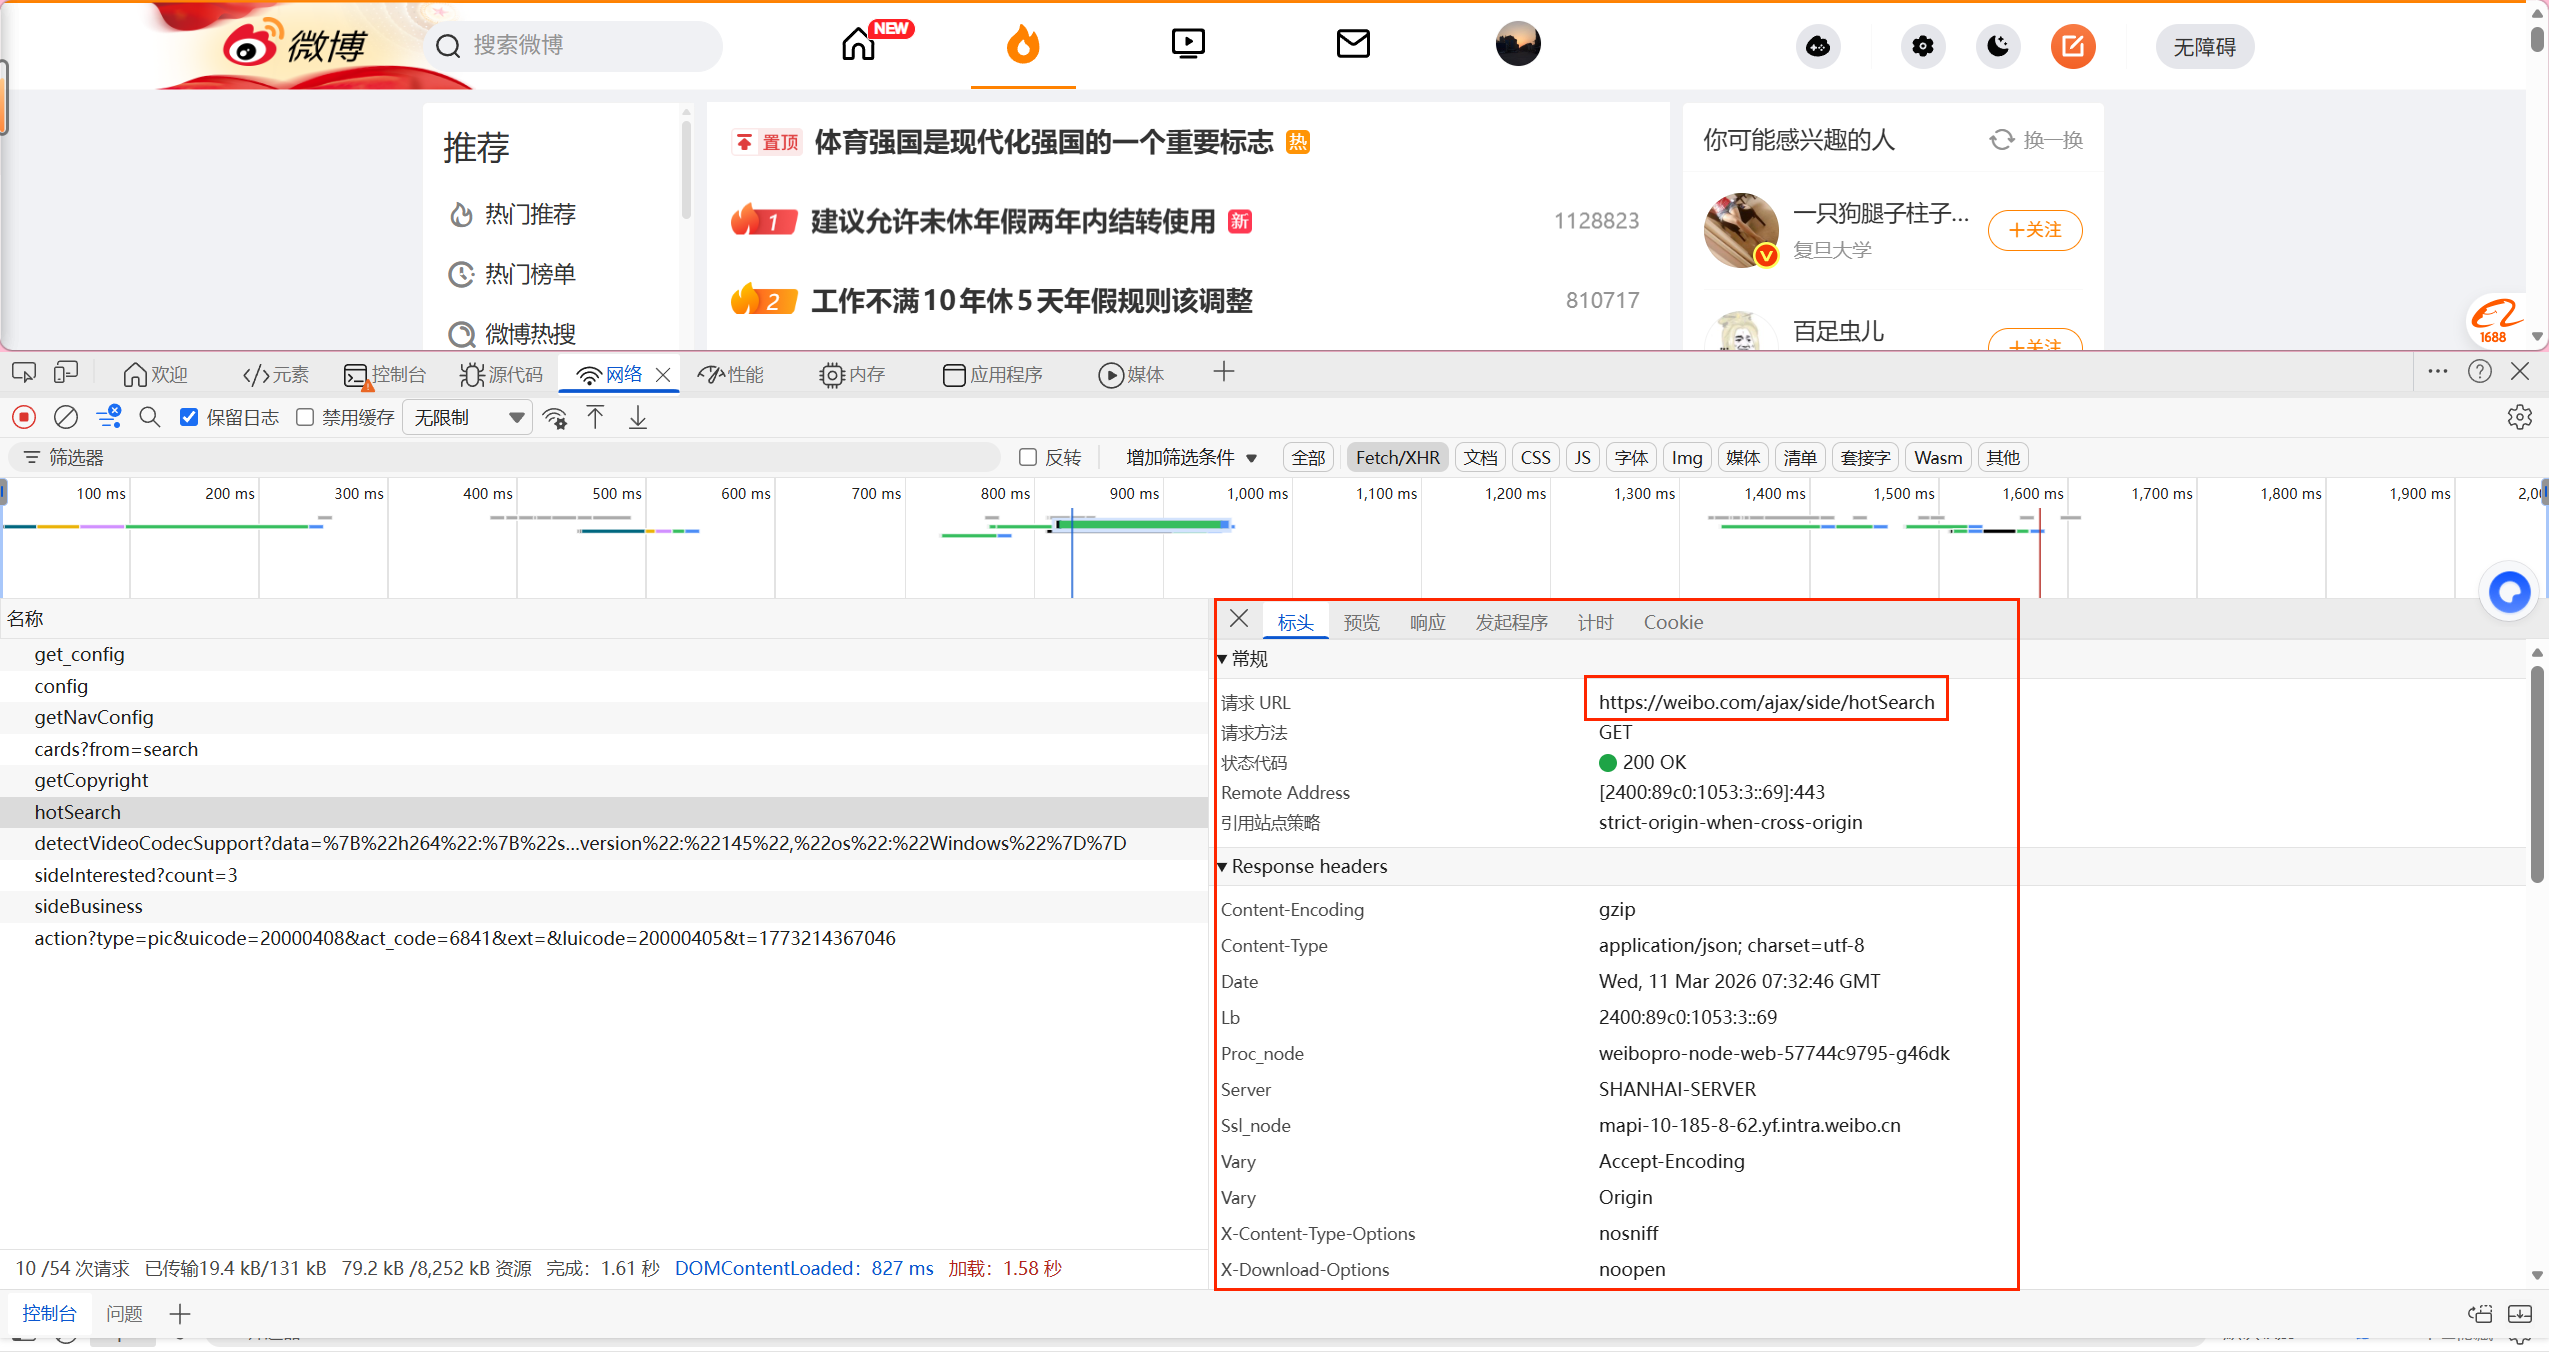Open the 控制台 DevTools tab
2549x1352 pixels.
(386, 374)
